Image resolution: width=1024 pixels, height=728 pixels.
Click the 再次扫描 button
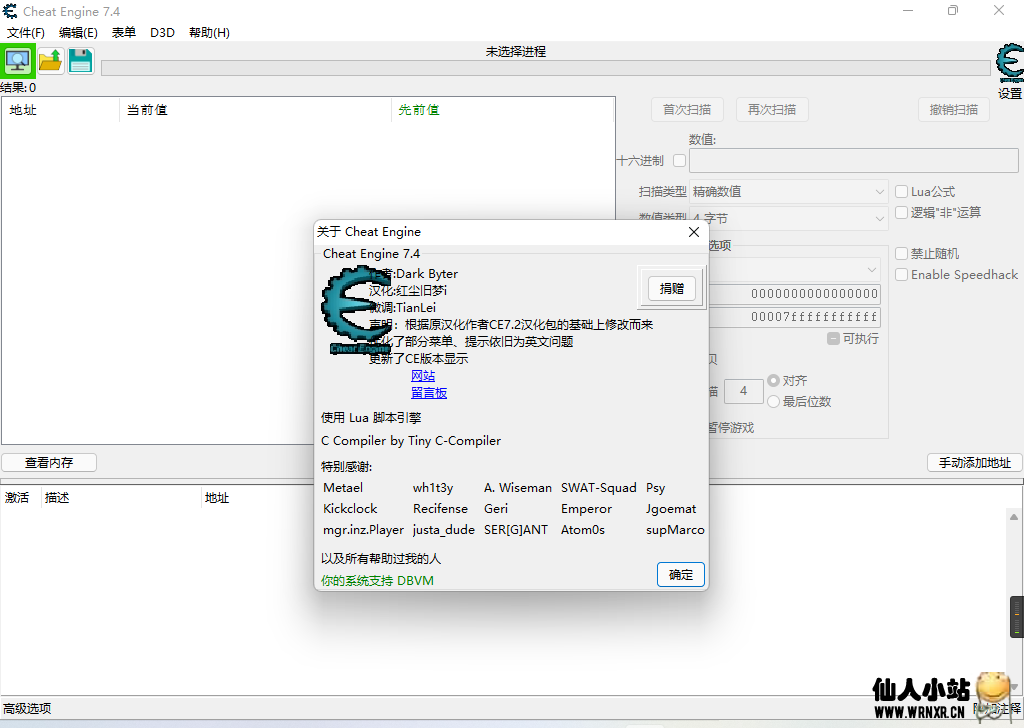[x=772, y=110]
